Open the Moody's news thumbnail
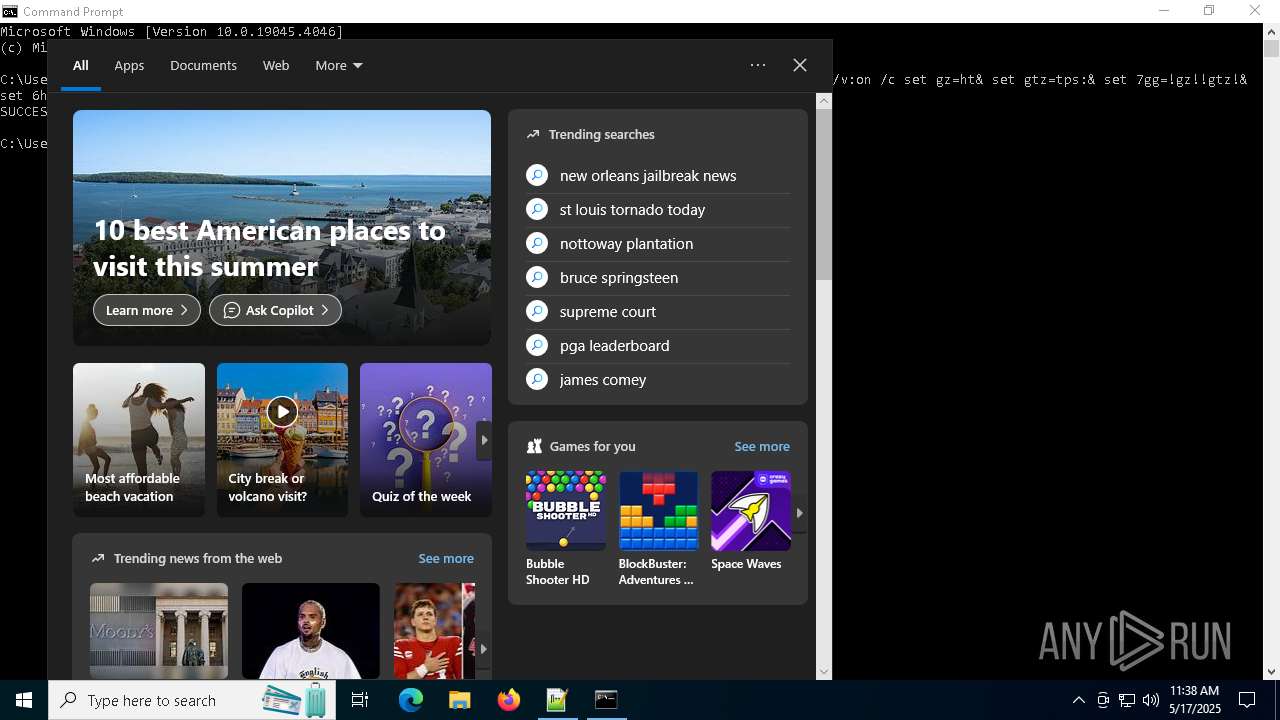The height and width of the screenshot is (720, 1280). coord(159,631)
